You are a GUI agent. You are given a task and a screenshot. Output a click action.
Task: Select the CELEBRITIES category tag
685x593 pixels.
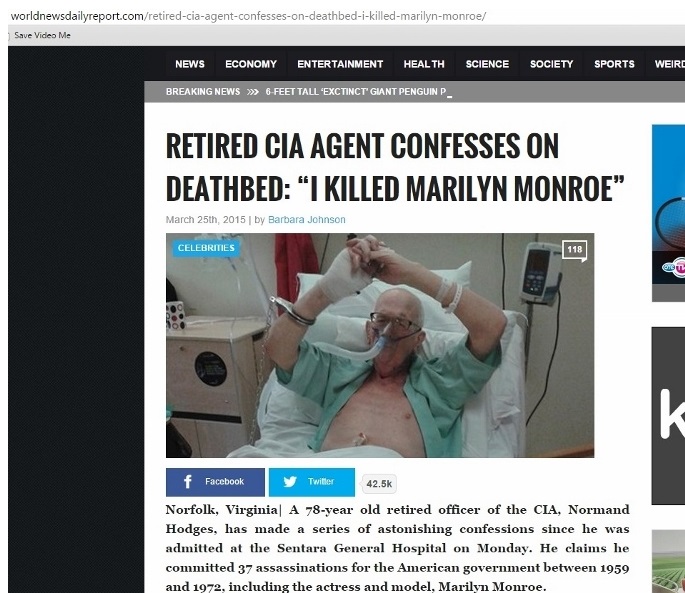[206, 248]
